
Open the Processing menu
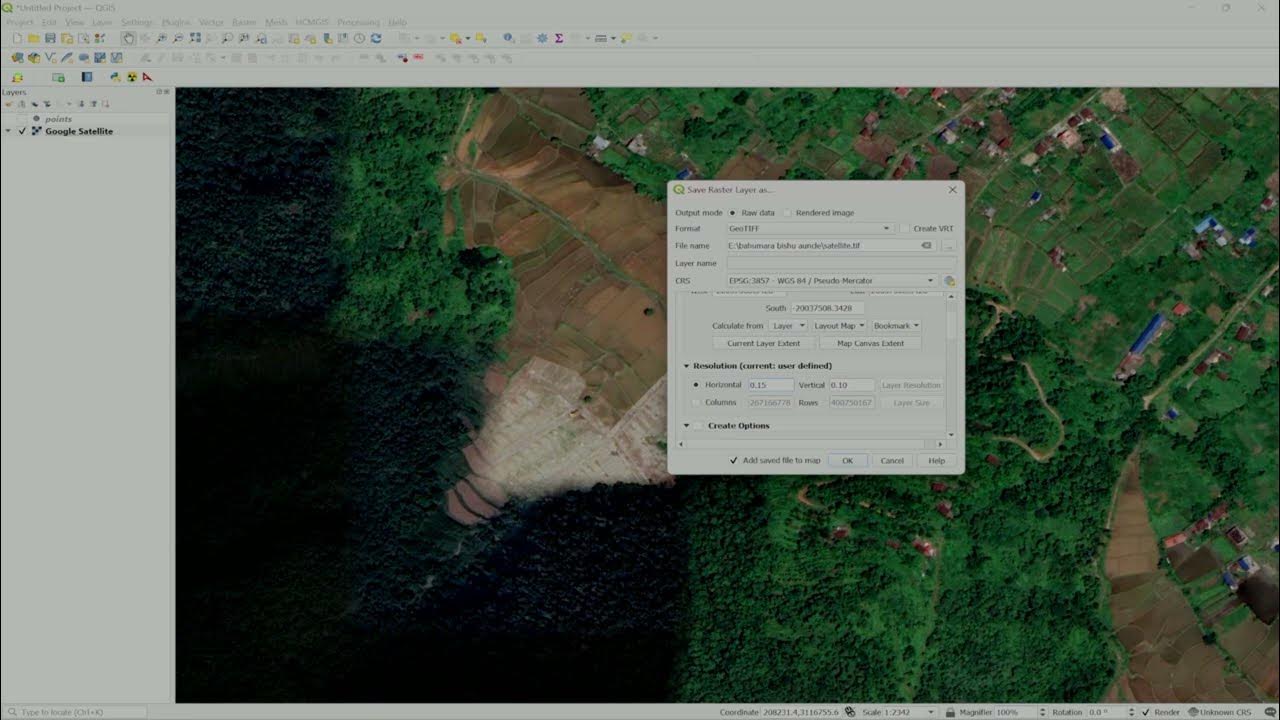coord(358,22)
